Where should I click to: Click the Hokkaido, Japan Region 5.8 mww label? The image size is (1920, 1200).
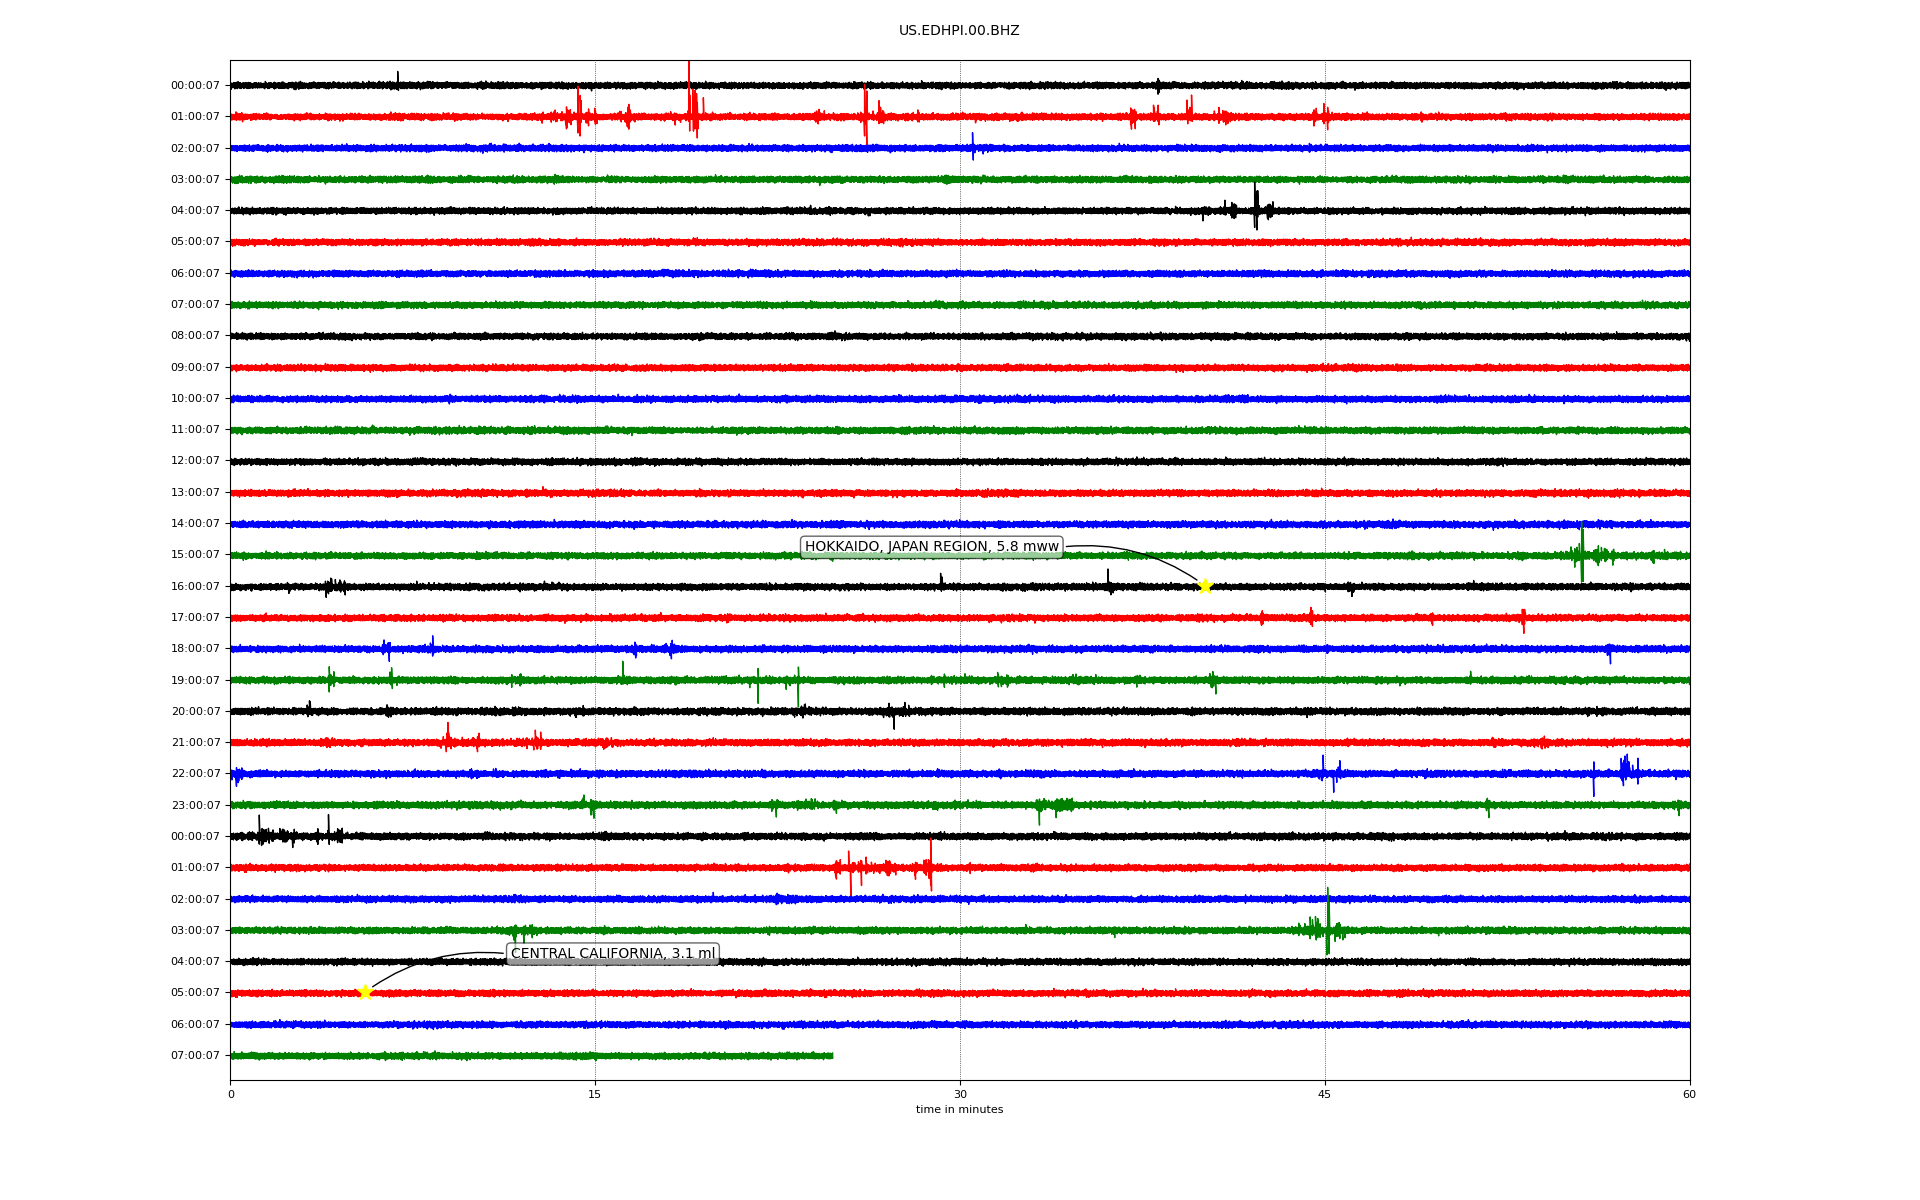click(x=931, y=546)
